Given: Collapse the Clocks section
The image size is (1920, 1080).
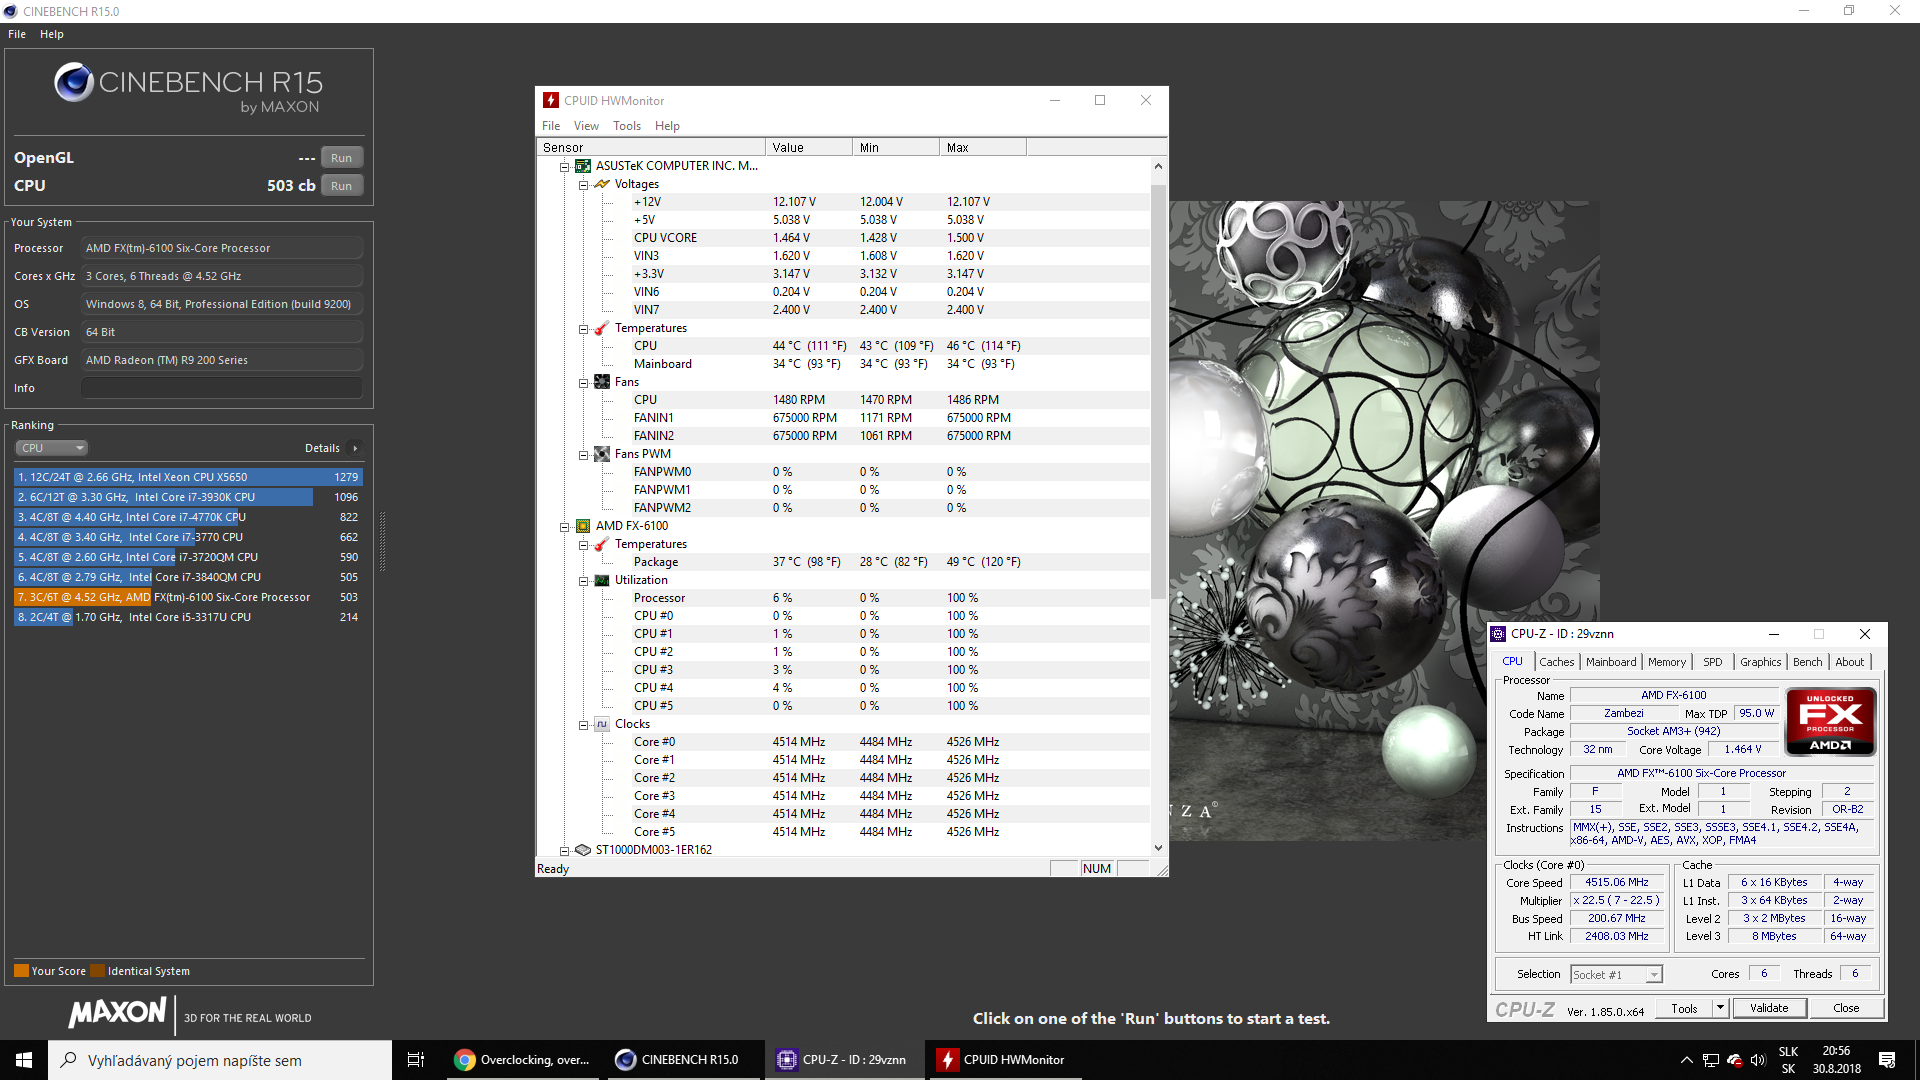Looking at the screenshot, I should click(x=583, y=725).
